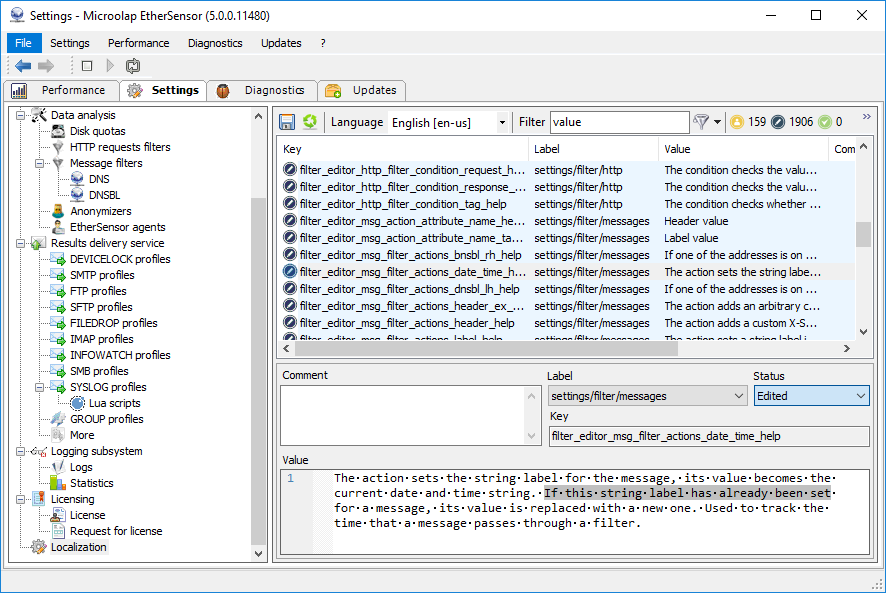Expand hidden toolbar overflow chevrons
The image size is (886, 593).
(x=867, y=117)
